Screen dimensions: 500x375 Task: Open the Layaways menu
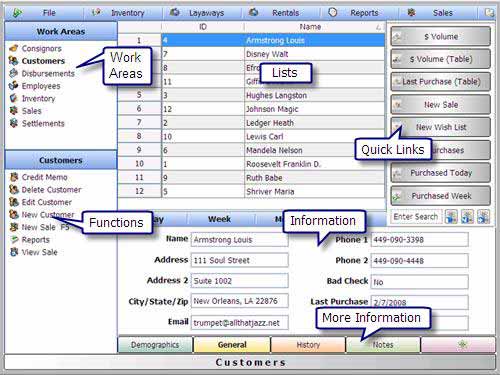click(x=206, y=13)
